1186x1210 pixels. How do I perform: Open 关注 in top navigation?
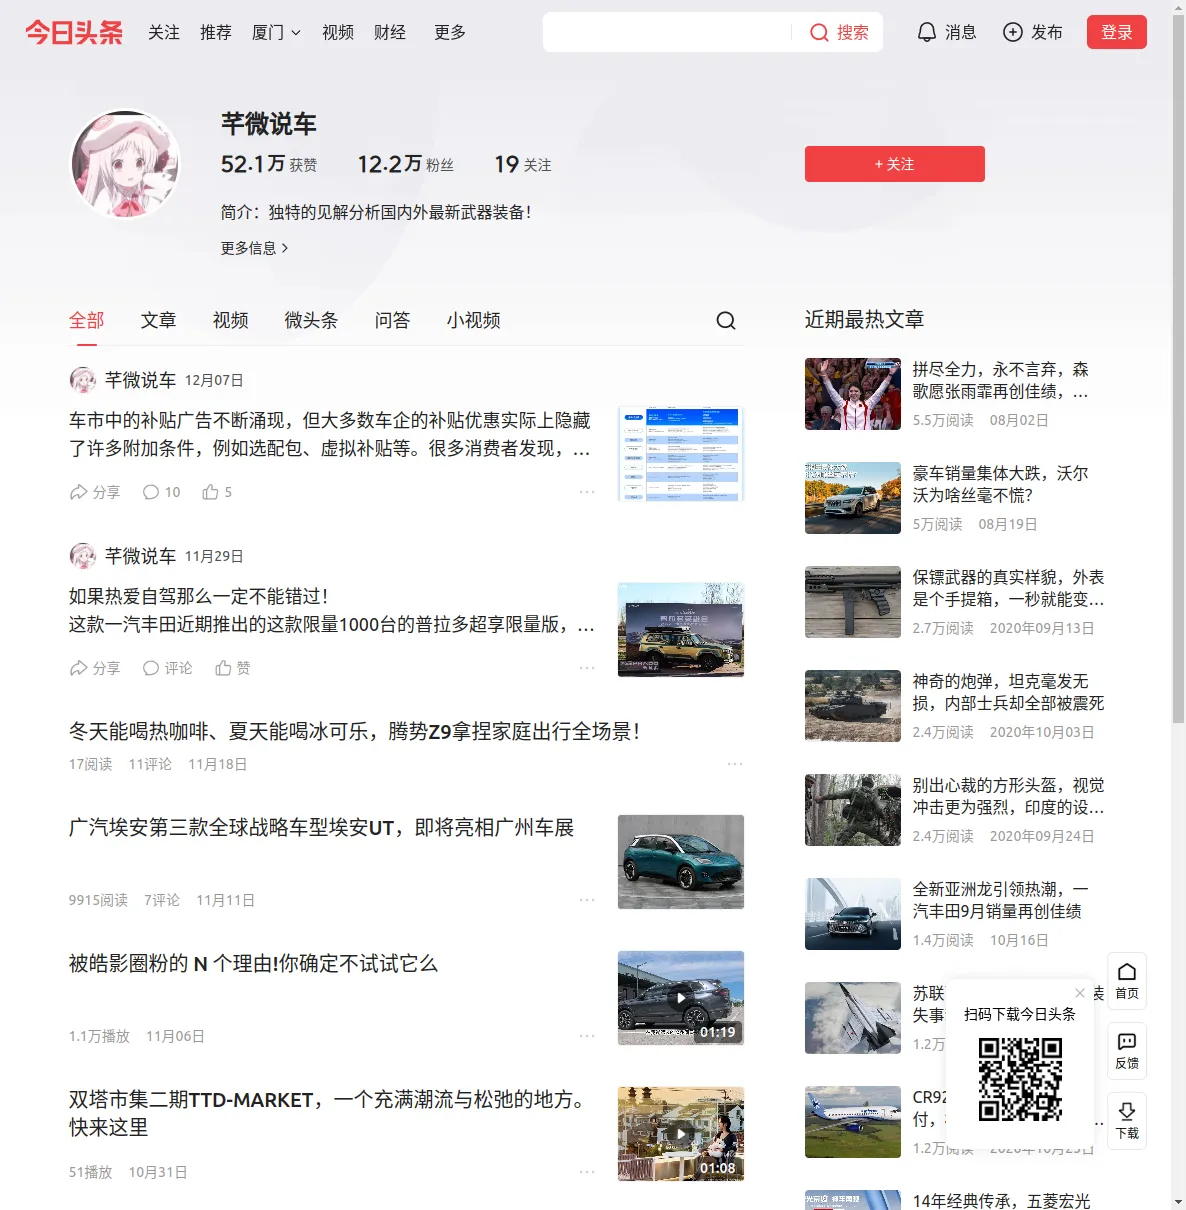(164, 32)
